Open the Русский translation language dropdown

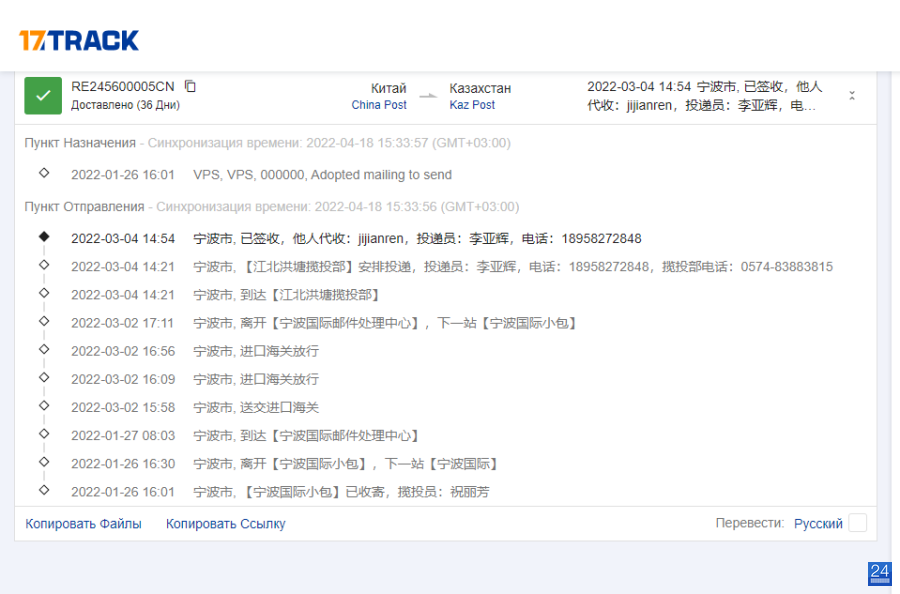click(x=818, y=523)
